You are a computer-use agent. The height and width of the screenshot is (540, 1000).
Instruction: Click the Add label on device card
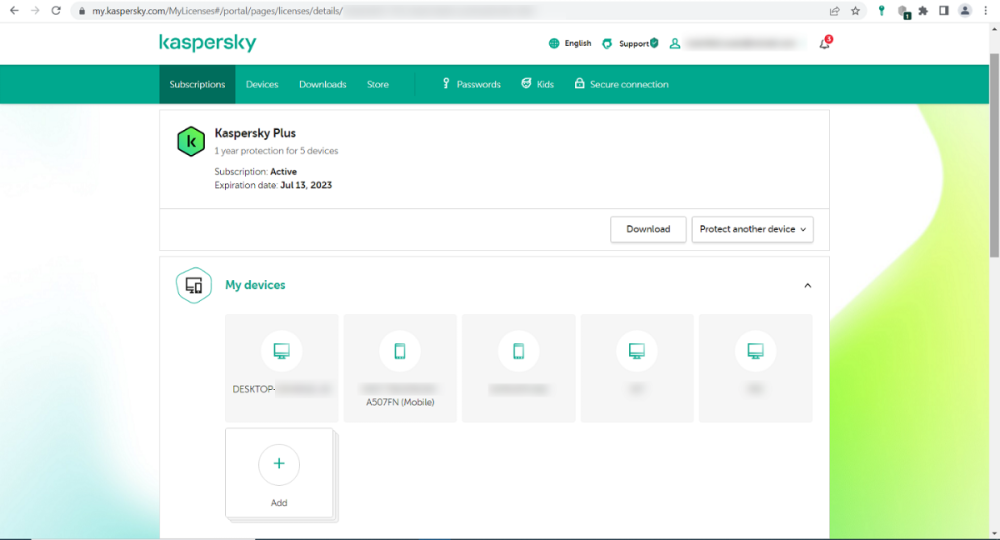pos(279,502)
